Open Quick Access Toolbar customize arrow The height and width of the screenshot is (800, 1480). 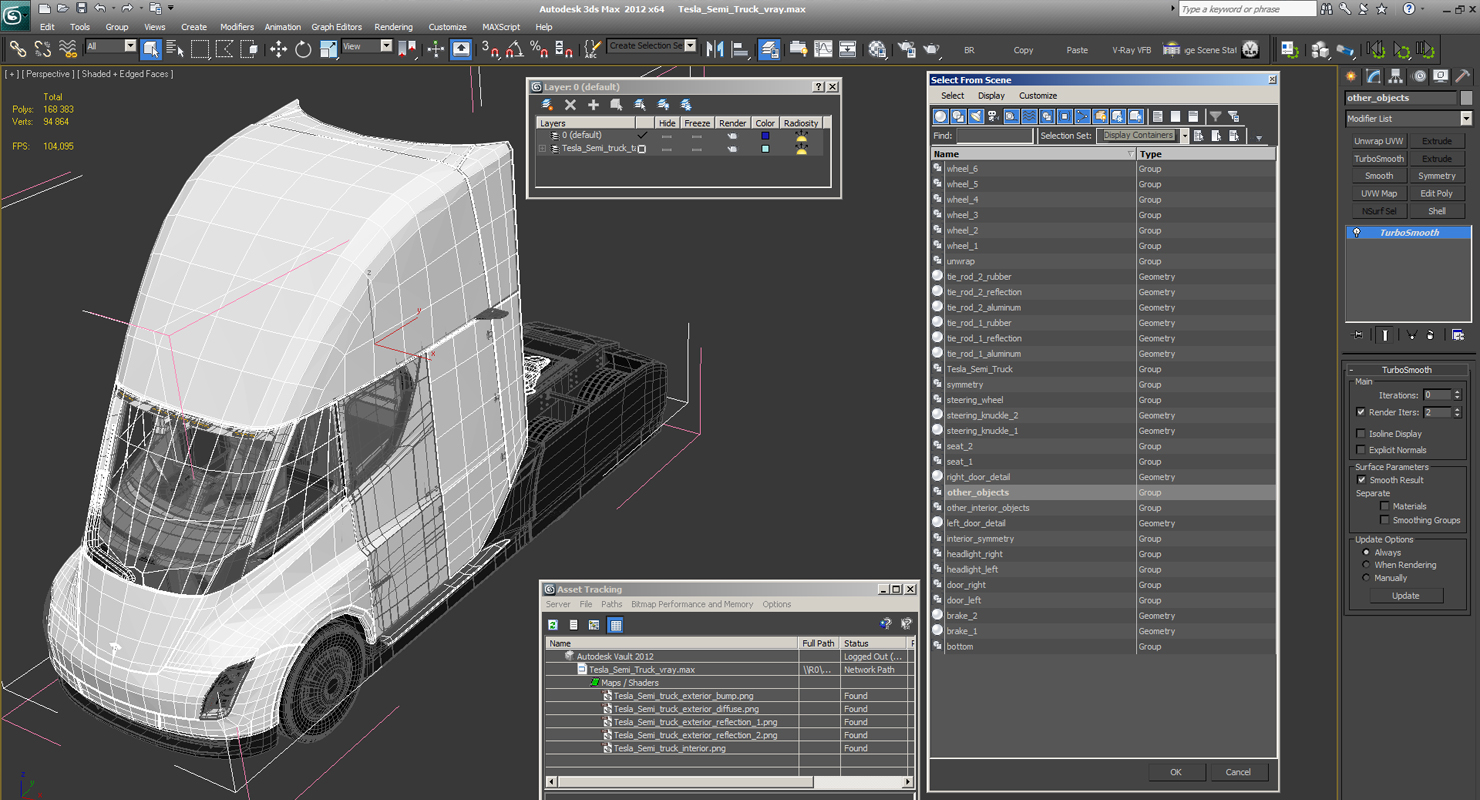pos(171,8)
